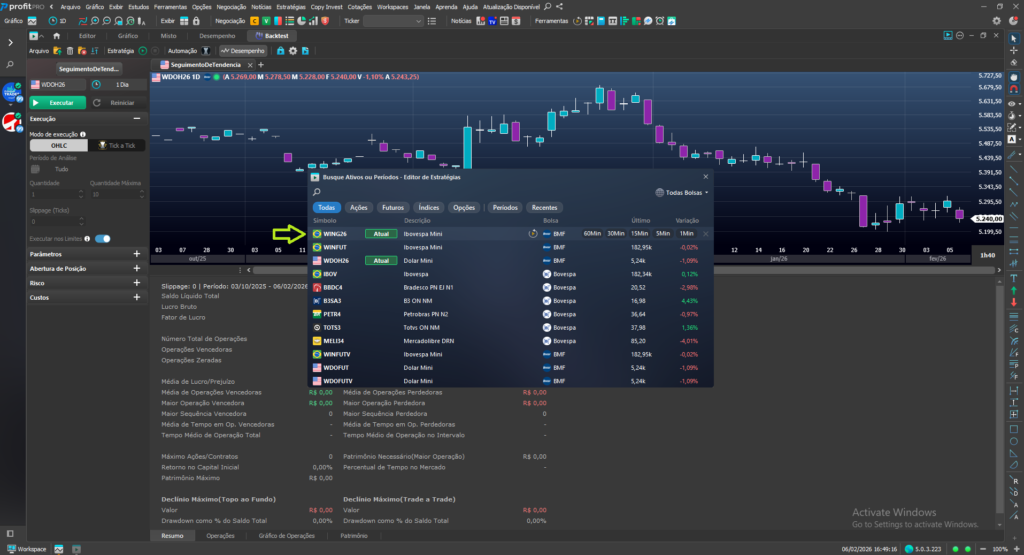This screenshot has width=1024, height=555.
Task: Switch to the Futuros filter tab
Action: pos(392,207)
